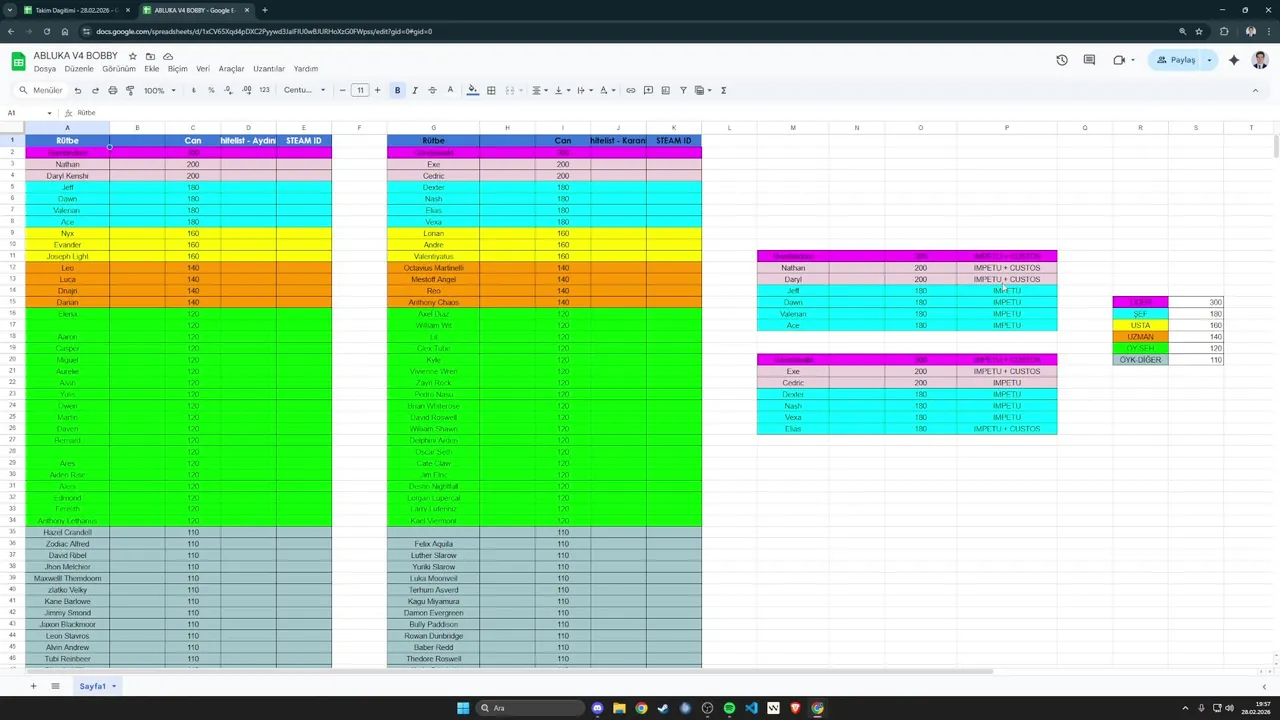Open Paylaş share options arrow

click(x=1209, y=60)
